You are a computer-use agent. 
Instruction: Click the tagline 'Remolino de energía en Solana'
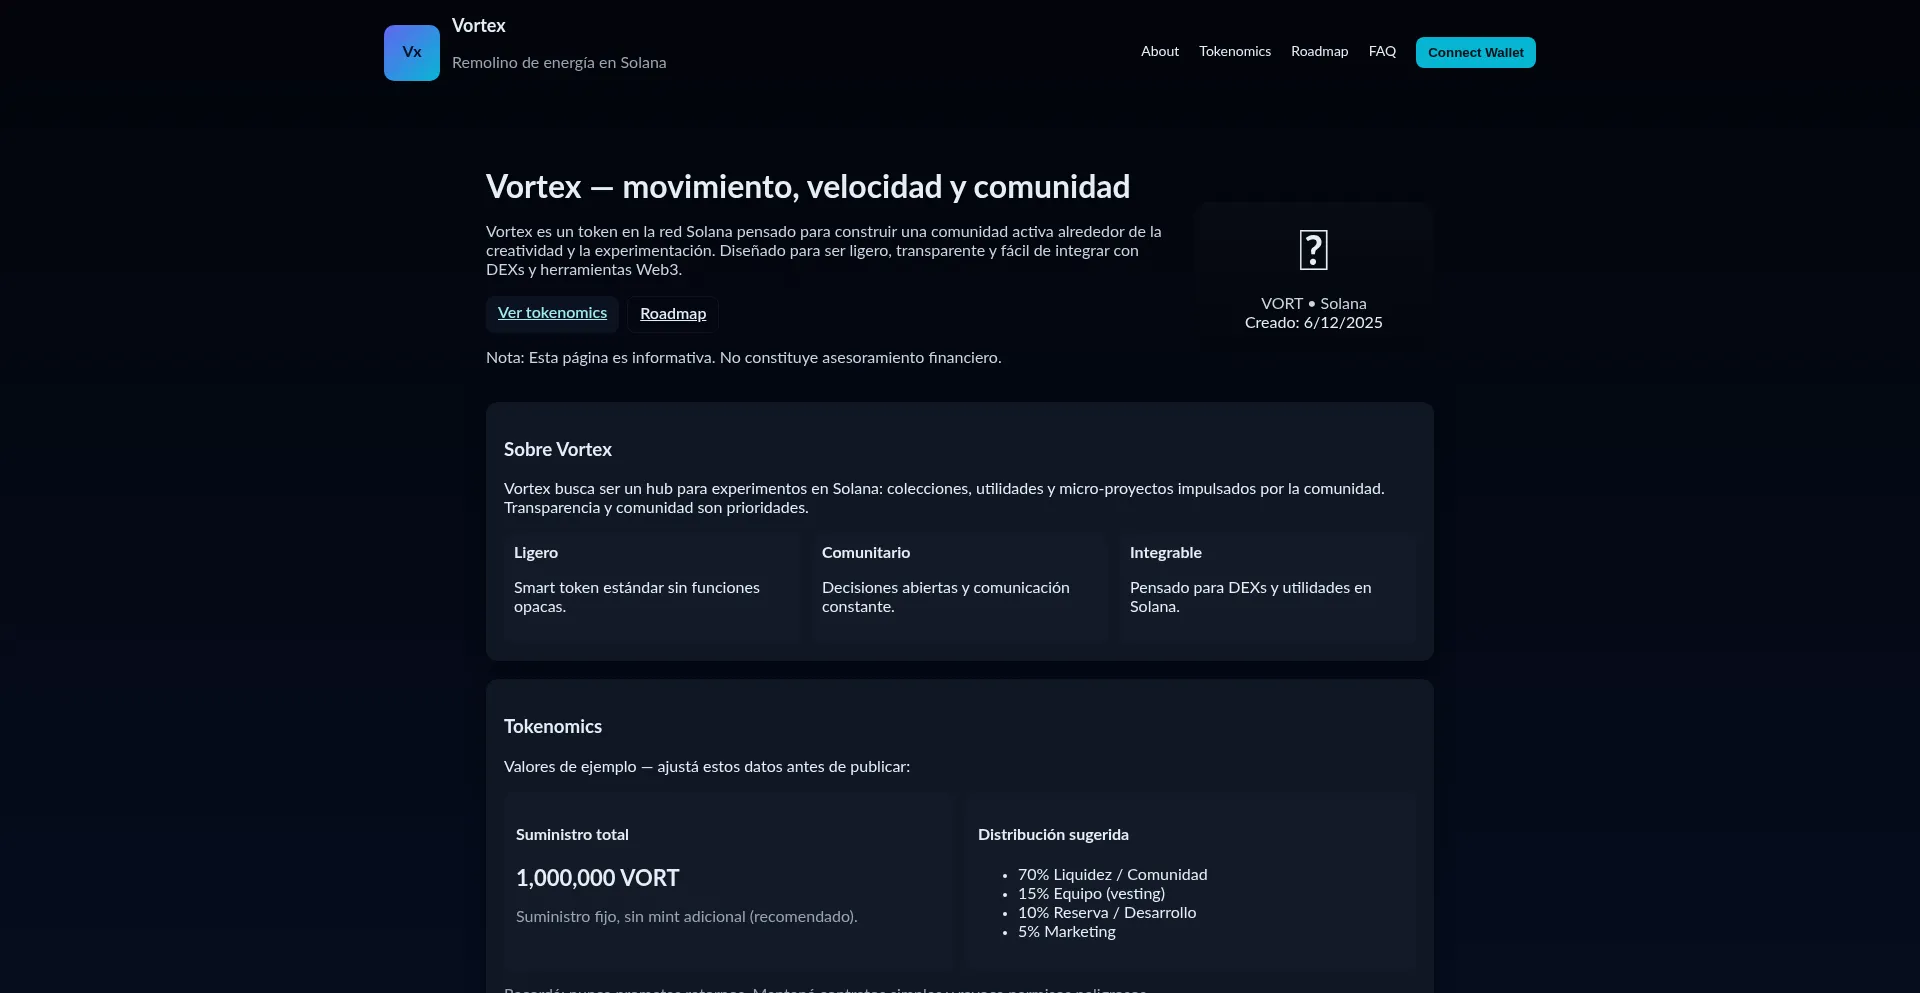(x=559, y=62)
